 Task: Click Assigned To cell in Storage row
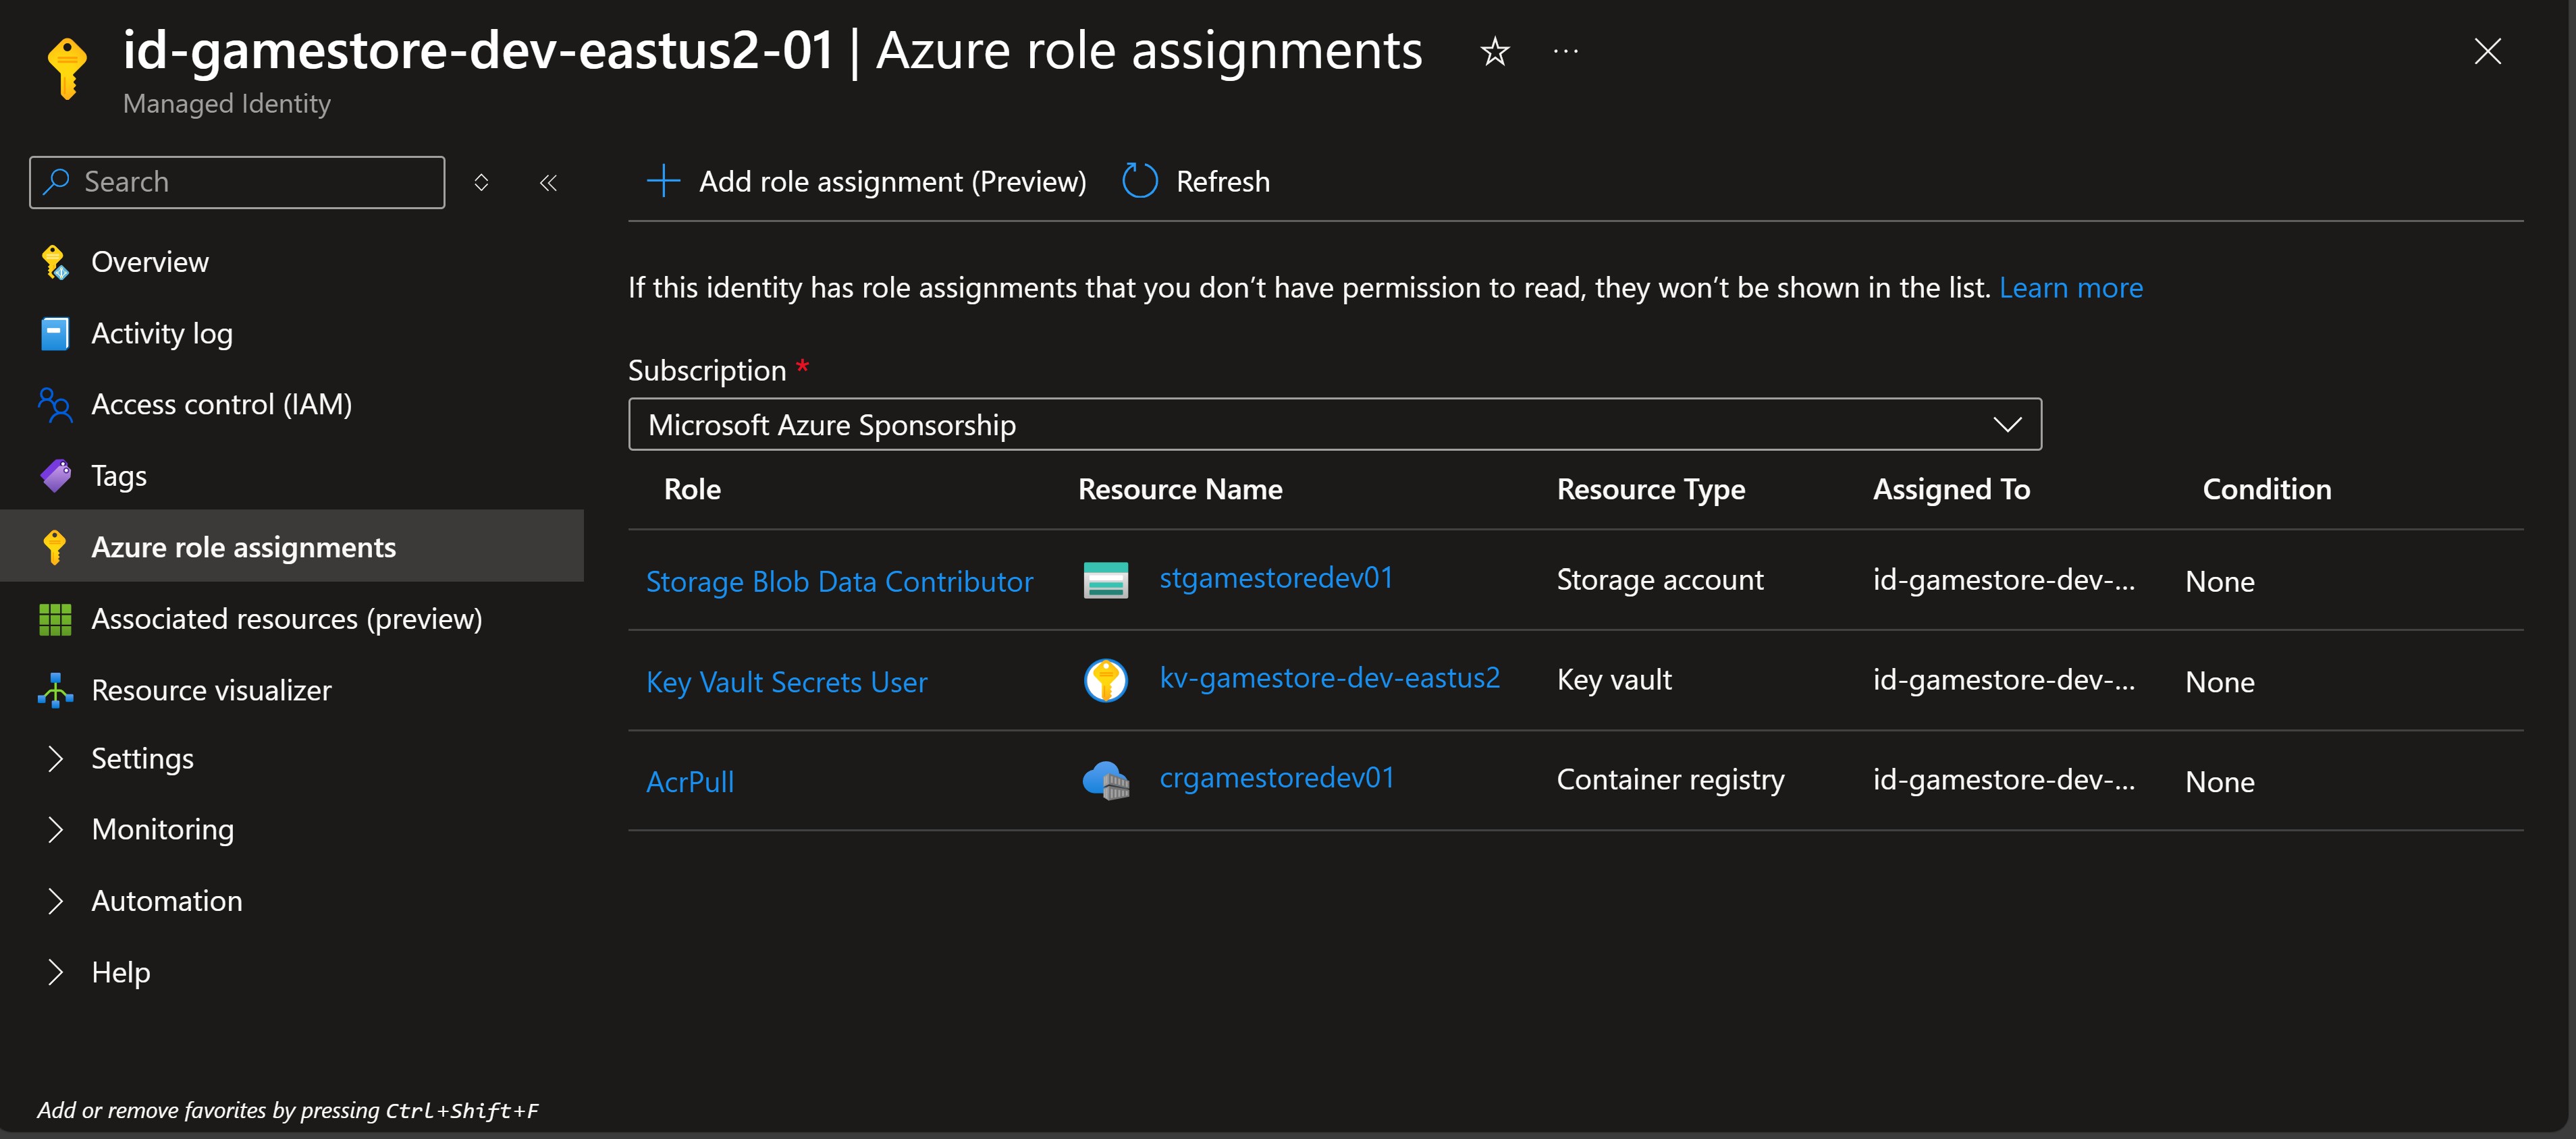[2003, 580]
